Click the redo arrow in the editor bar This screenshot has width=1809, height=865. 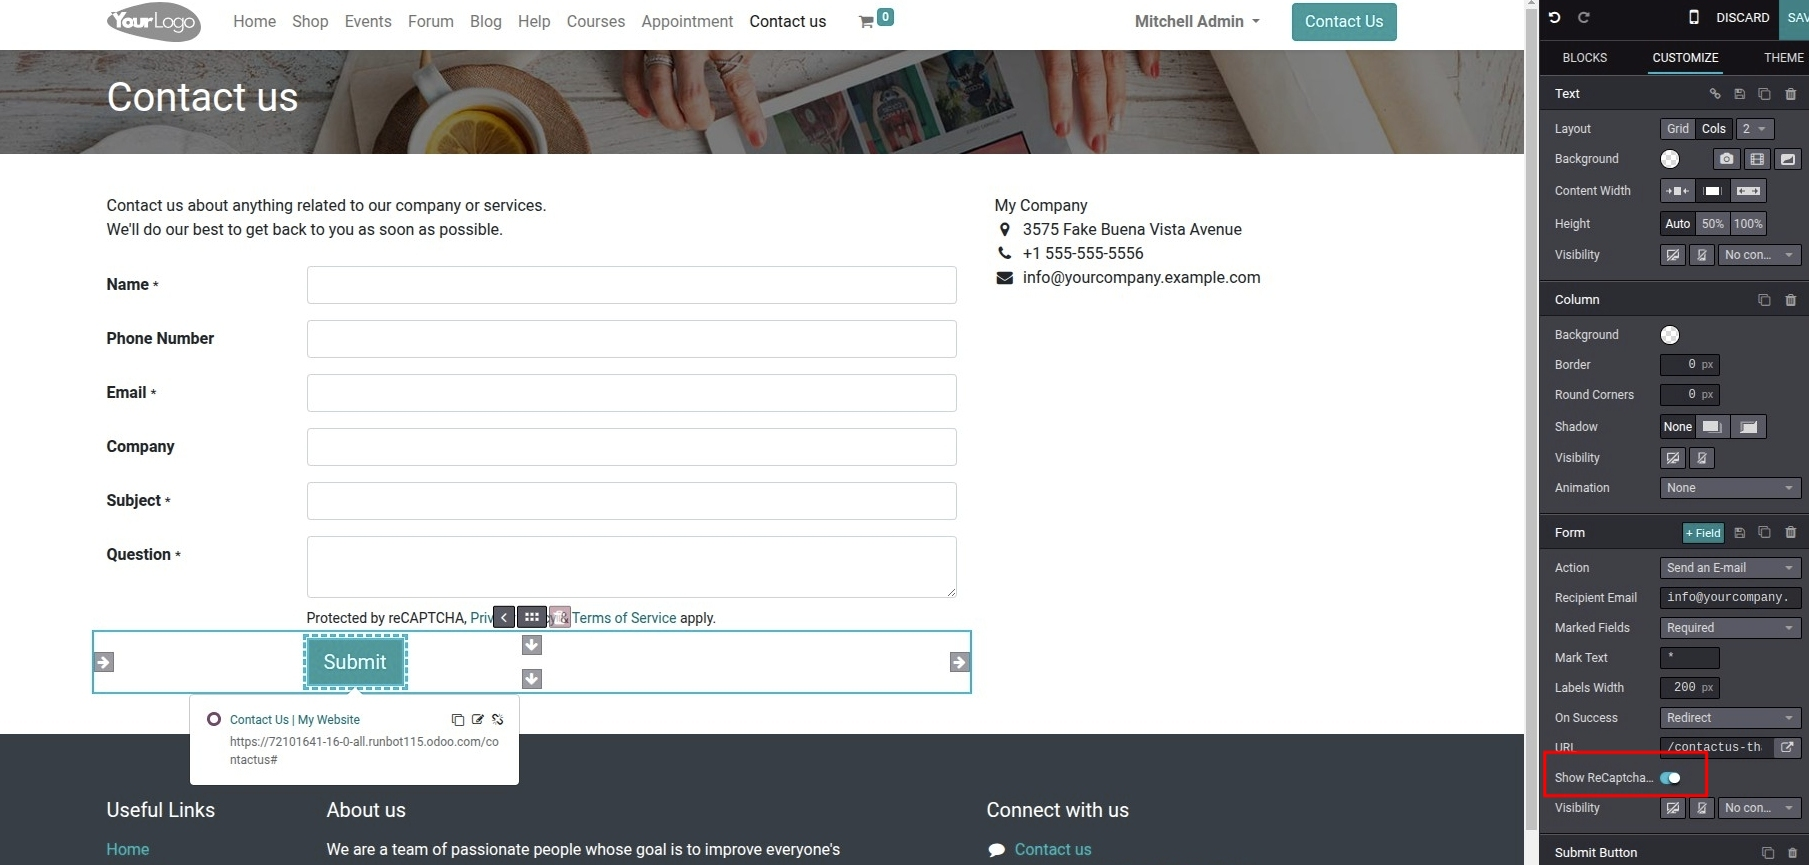tap(1583, 17)
